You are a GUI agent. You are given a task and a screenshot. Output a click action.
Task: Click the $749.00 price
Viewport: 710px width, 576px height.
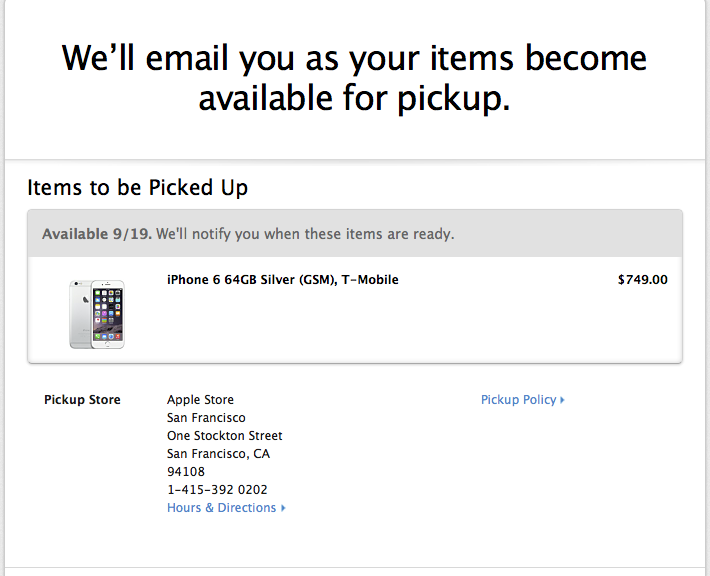tap(642, 280)
